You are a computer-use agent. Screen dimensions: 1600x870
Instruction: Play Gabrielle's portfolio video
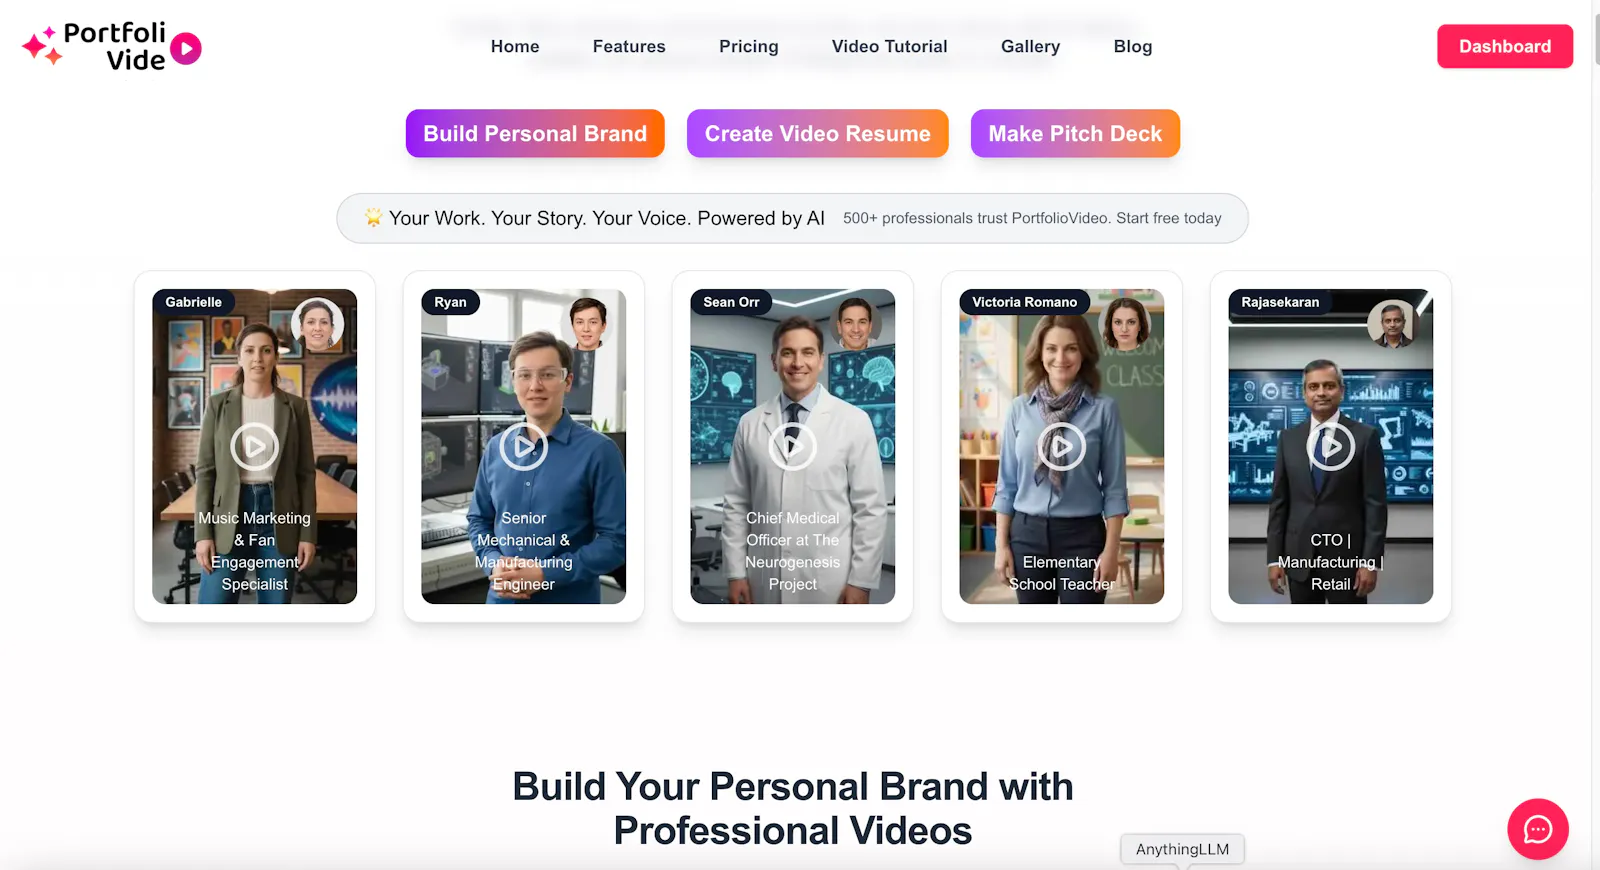[255, 446]
